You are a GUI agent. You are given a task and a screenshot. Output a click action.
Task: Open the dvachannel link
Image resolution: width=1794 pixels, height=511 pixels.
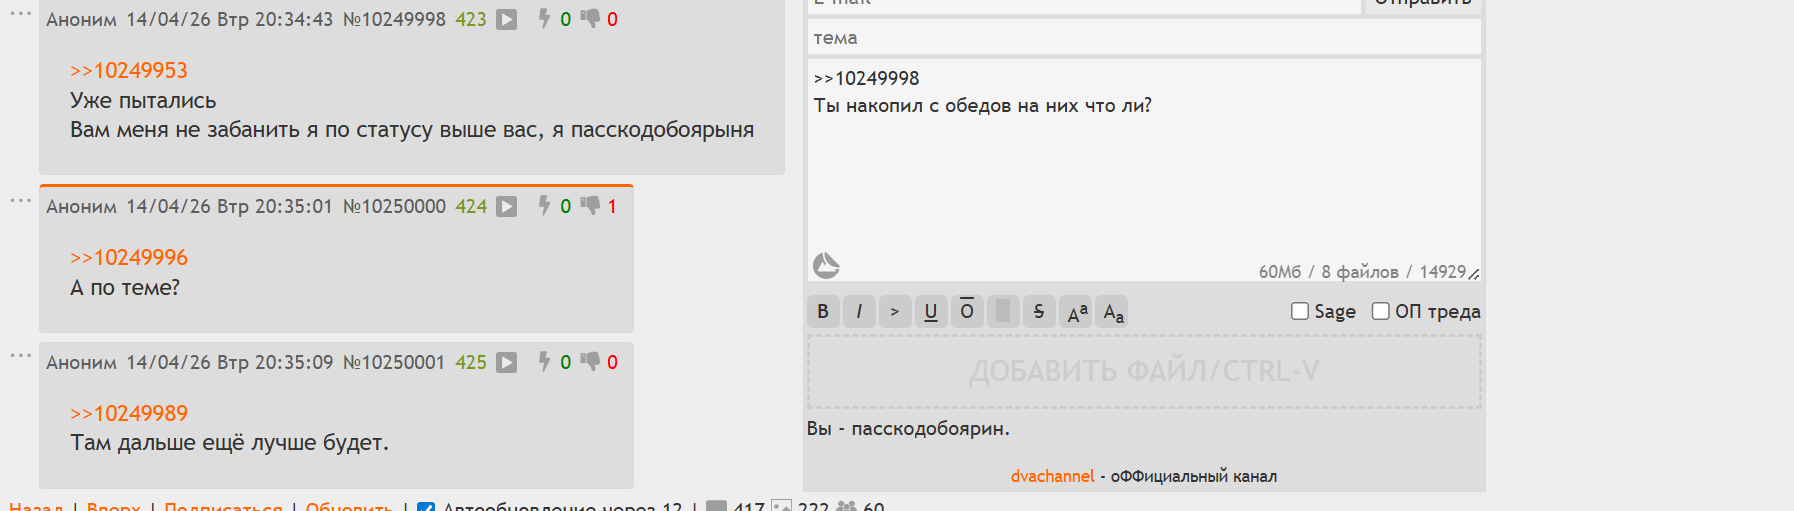point(1052,476)
